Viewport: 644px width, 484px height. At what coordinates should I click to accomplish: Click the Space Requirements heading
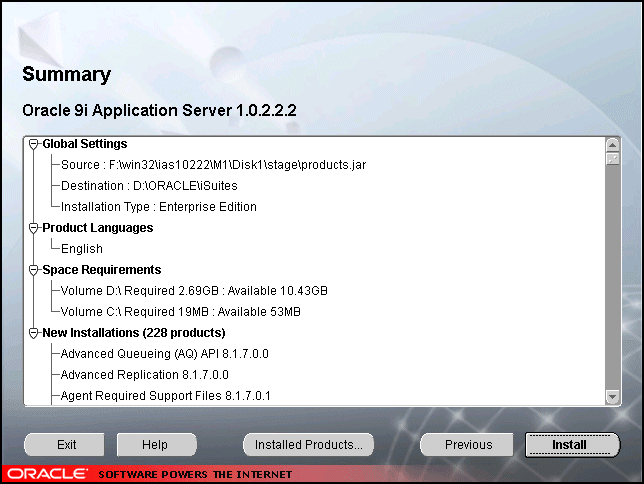point(102,270)
